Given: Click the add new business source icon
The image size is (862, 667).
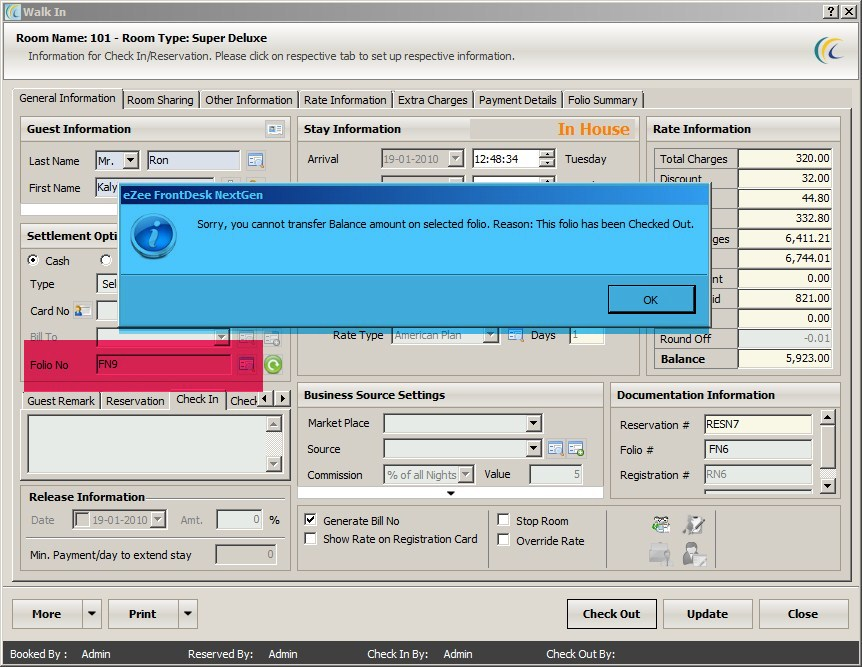Looking at the screenshot, I should coord(576,449).
